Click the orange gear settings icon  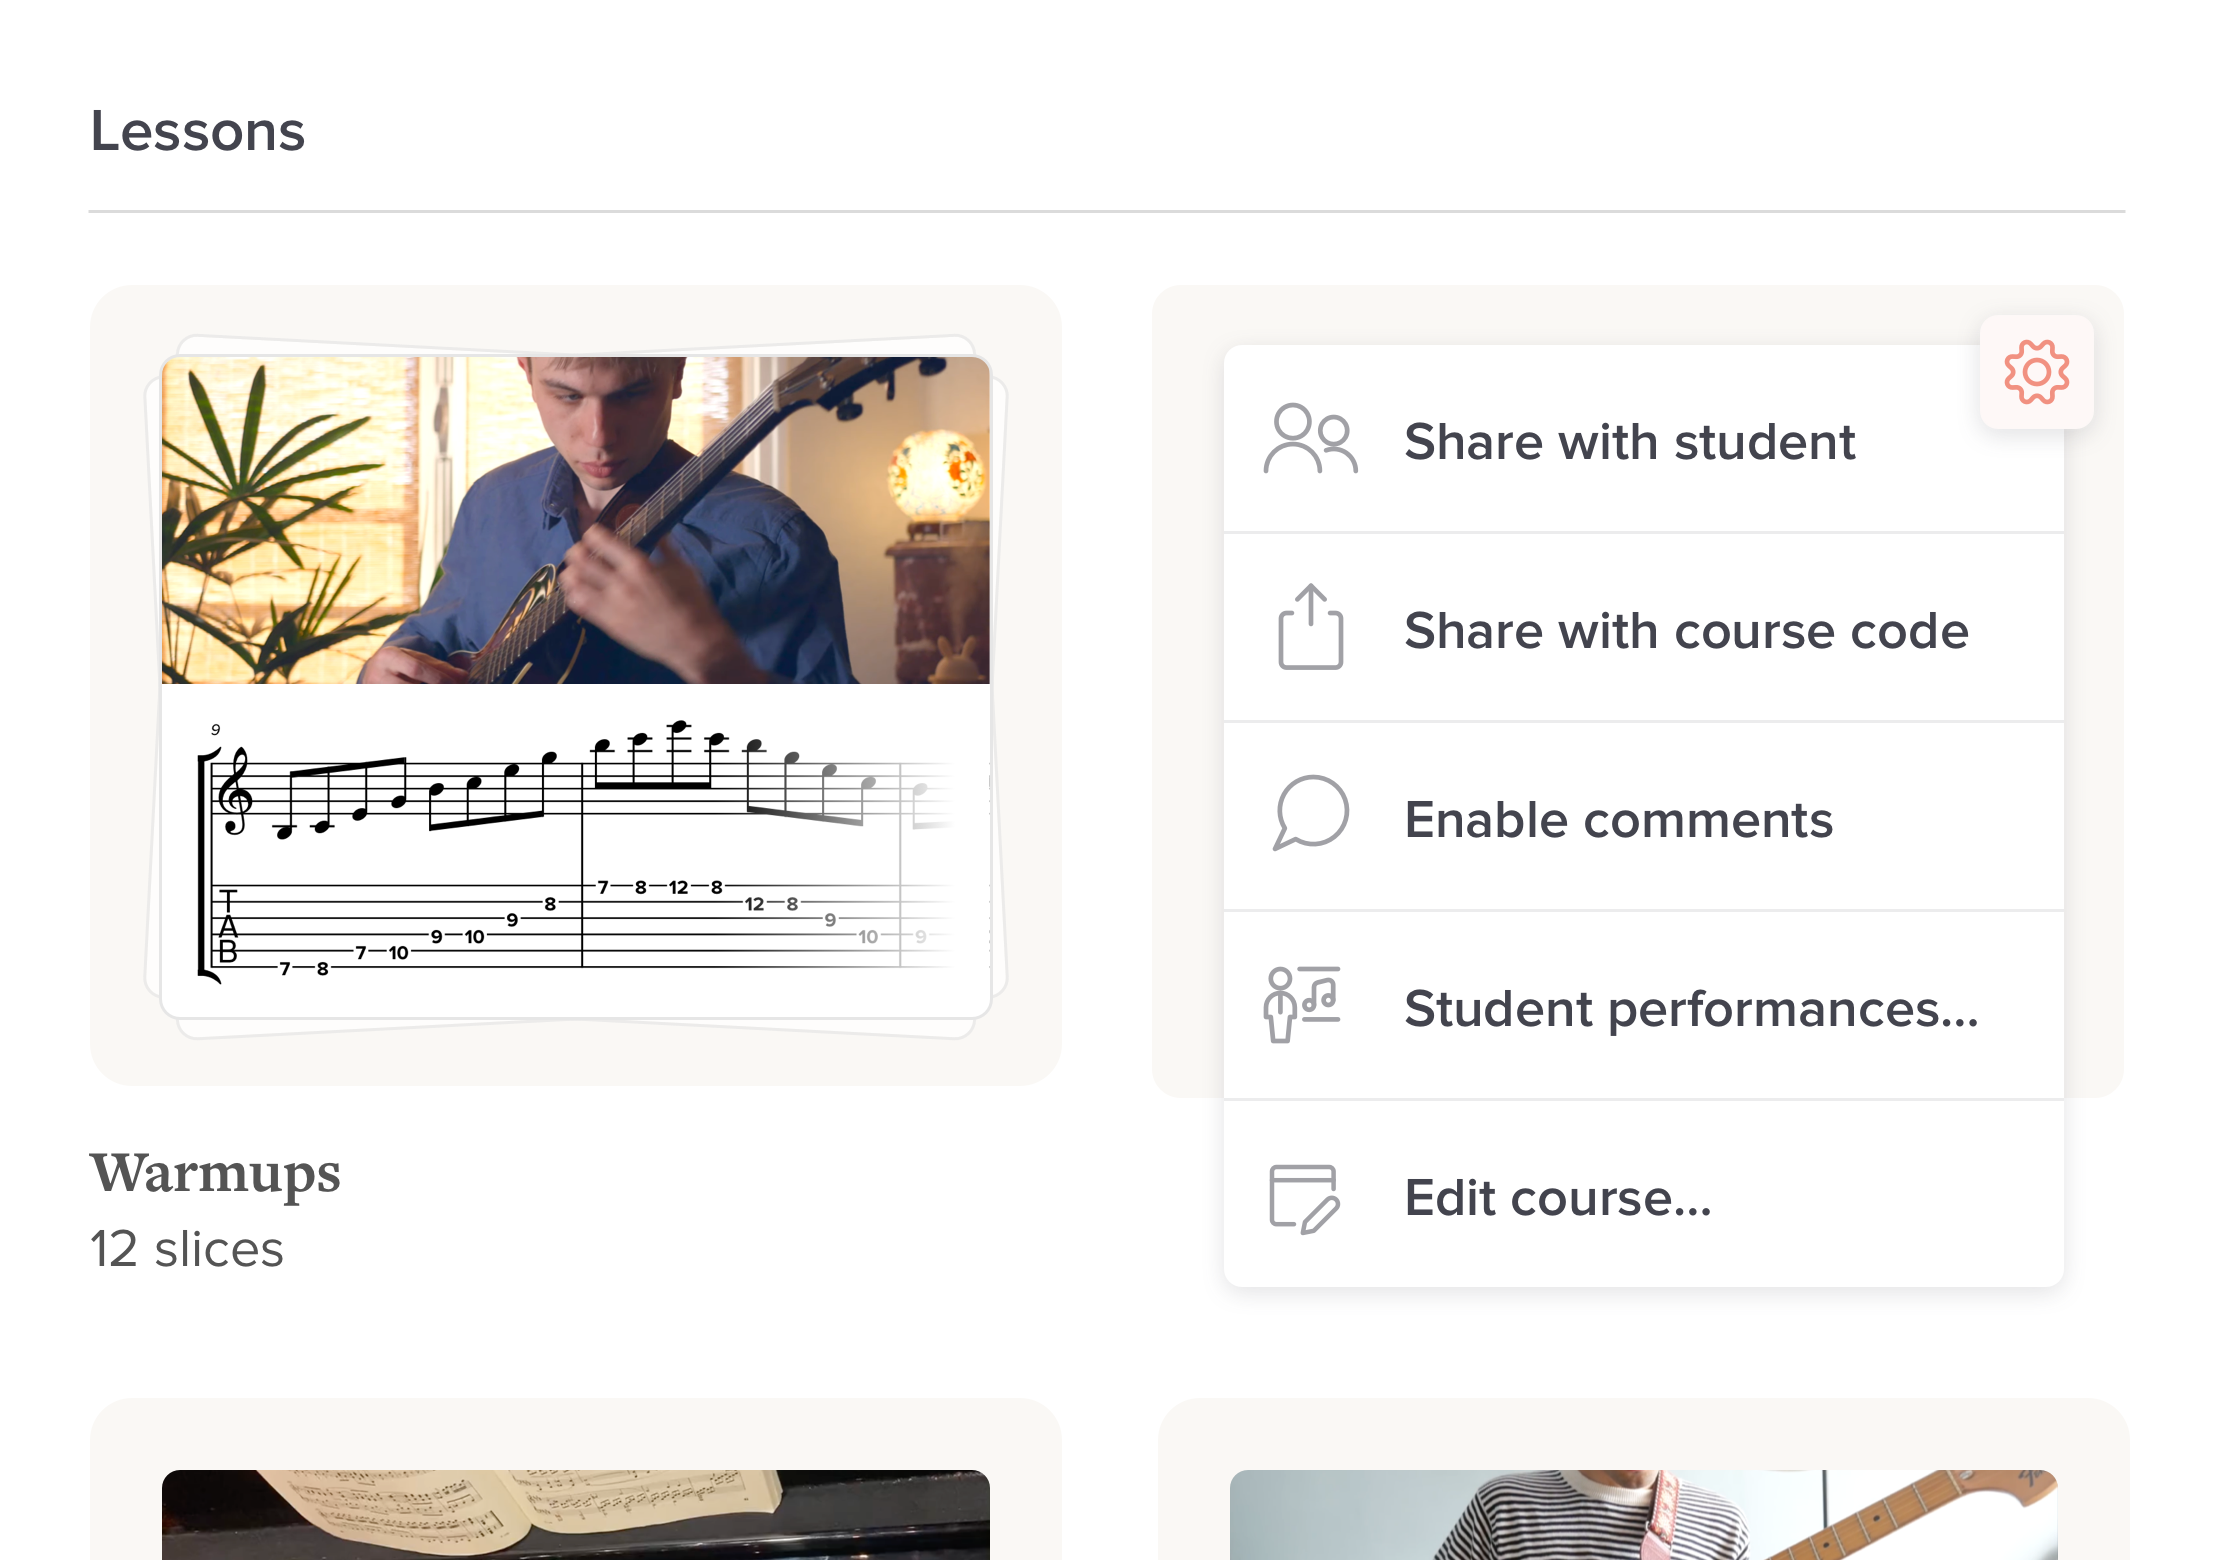click(2036, 372)
